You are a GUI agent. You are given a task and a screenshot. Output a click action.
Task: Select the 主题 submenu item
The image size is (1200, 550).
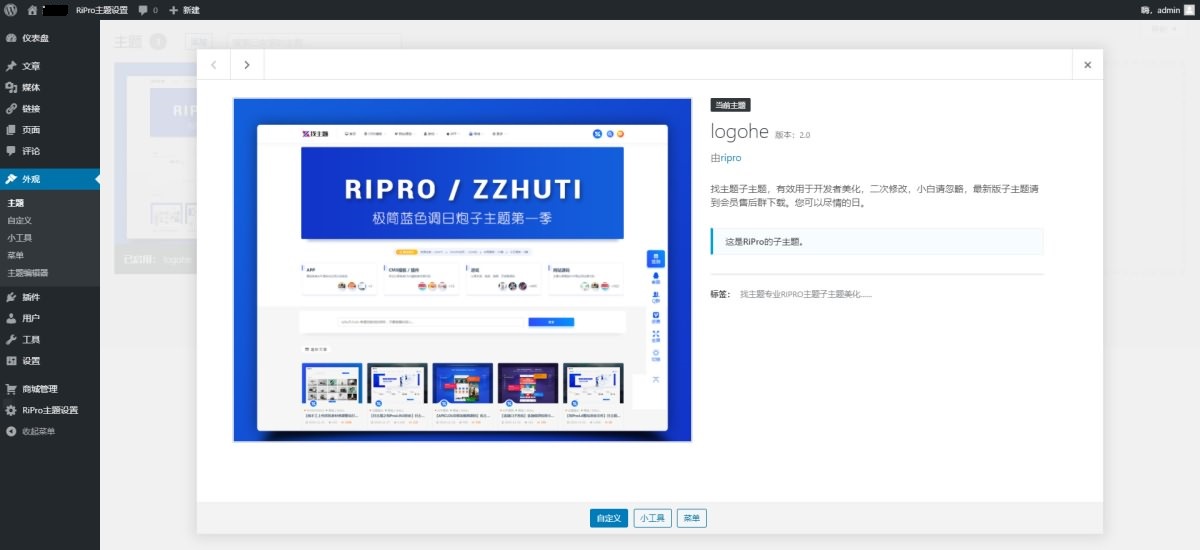pos(15,203)
